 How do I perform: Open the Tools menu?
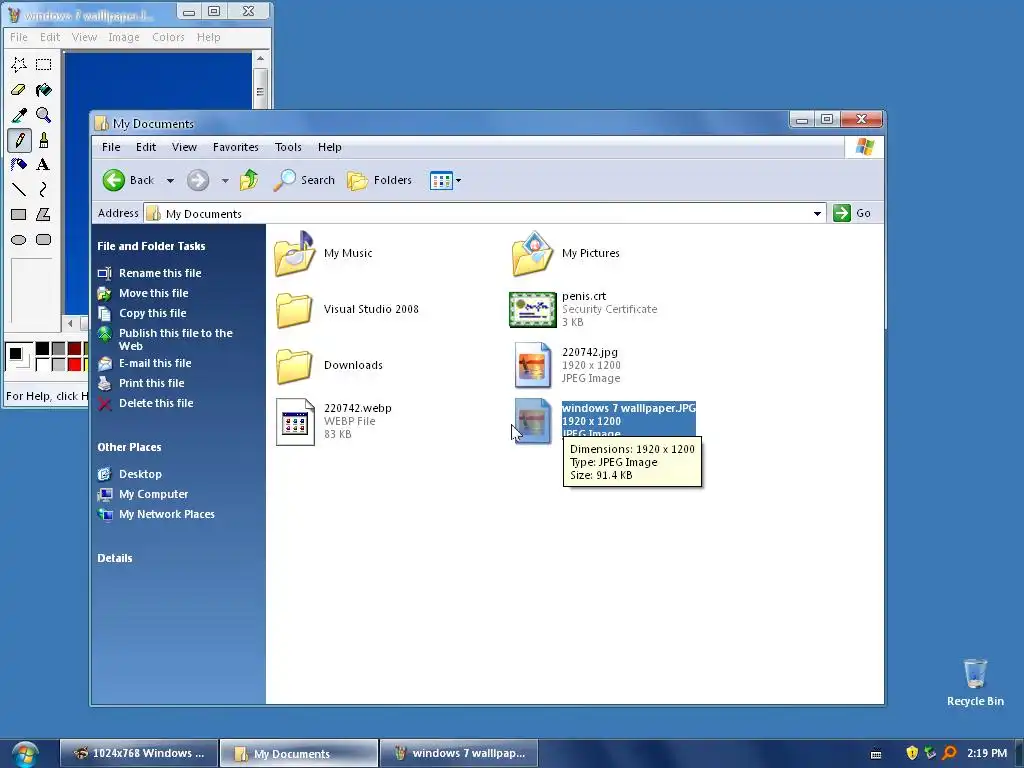288,147
